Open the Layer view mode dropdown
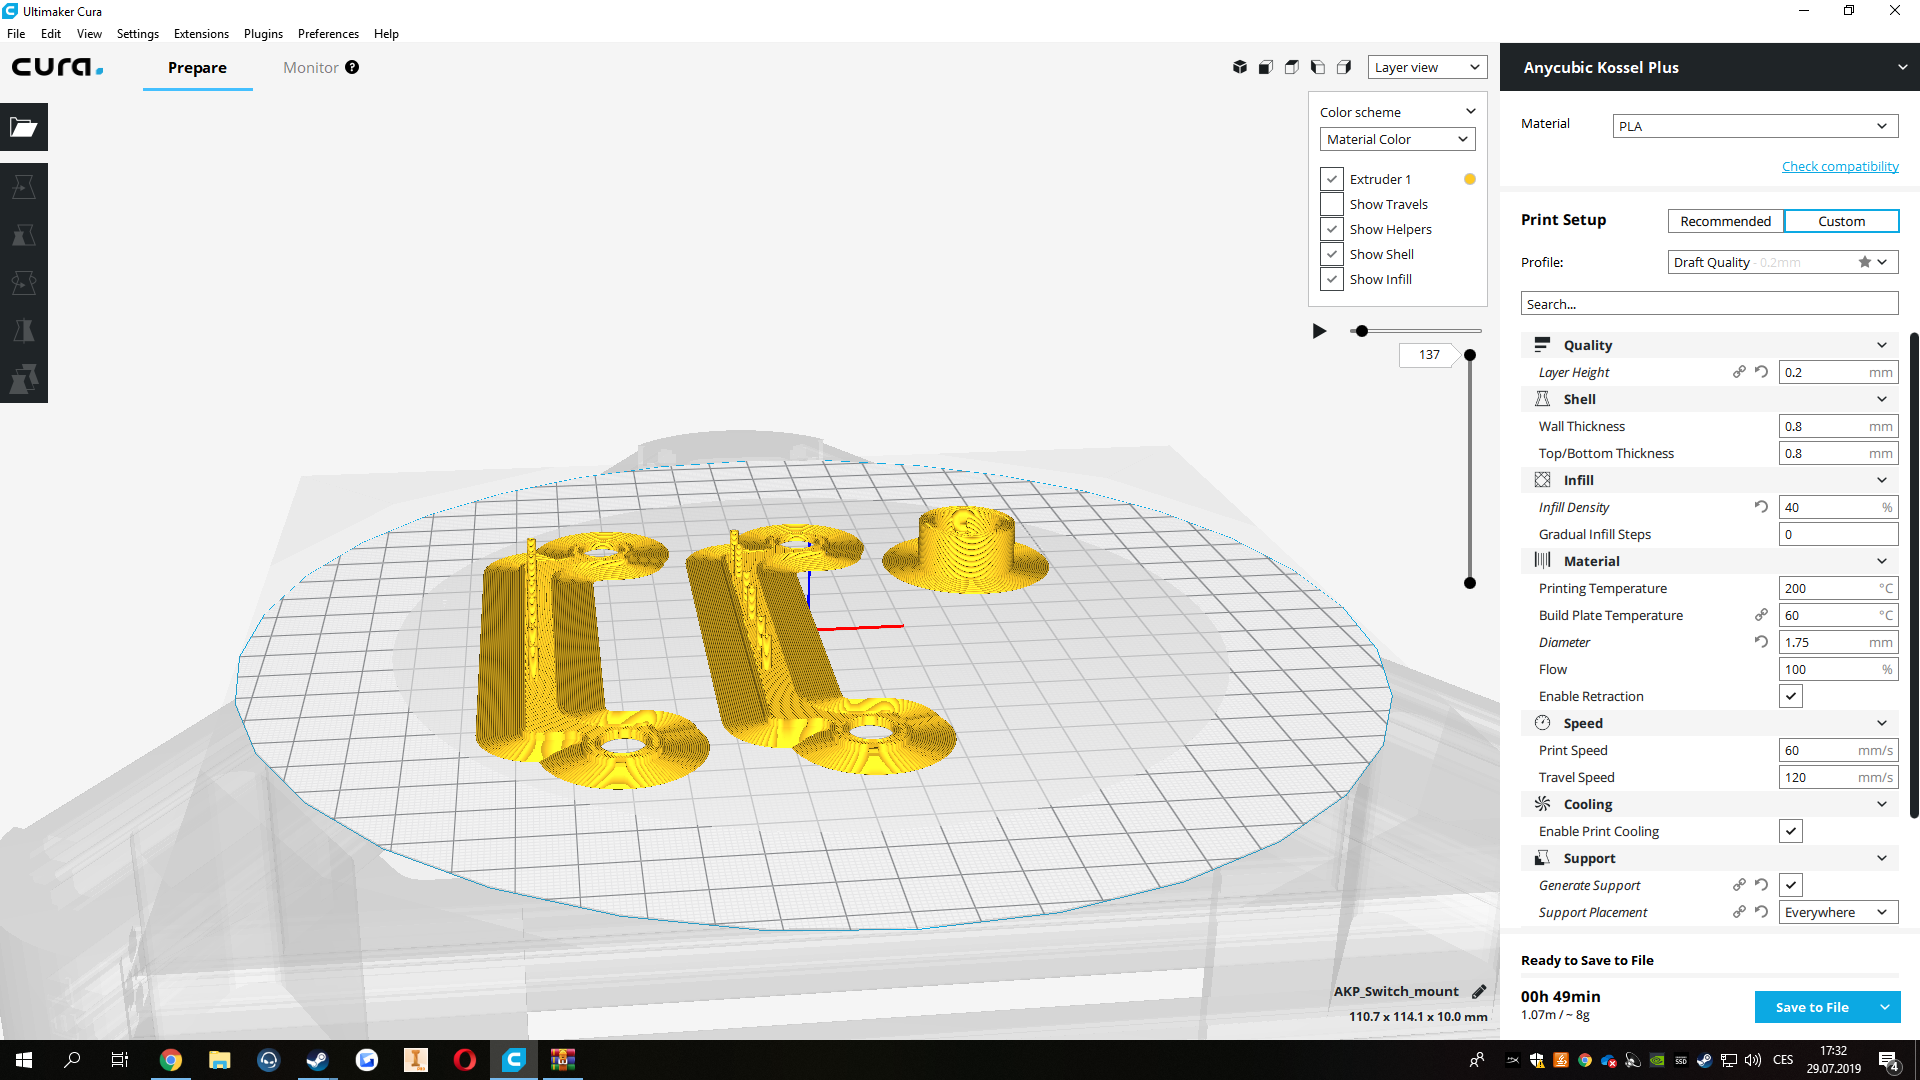 pos(1426,67)
